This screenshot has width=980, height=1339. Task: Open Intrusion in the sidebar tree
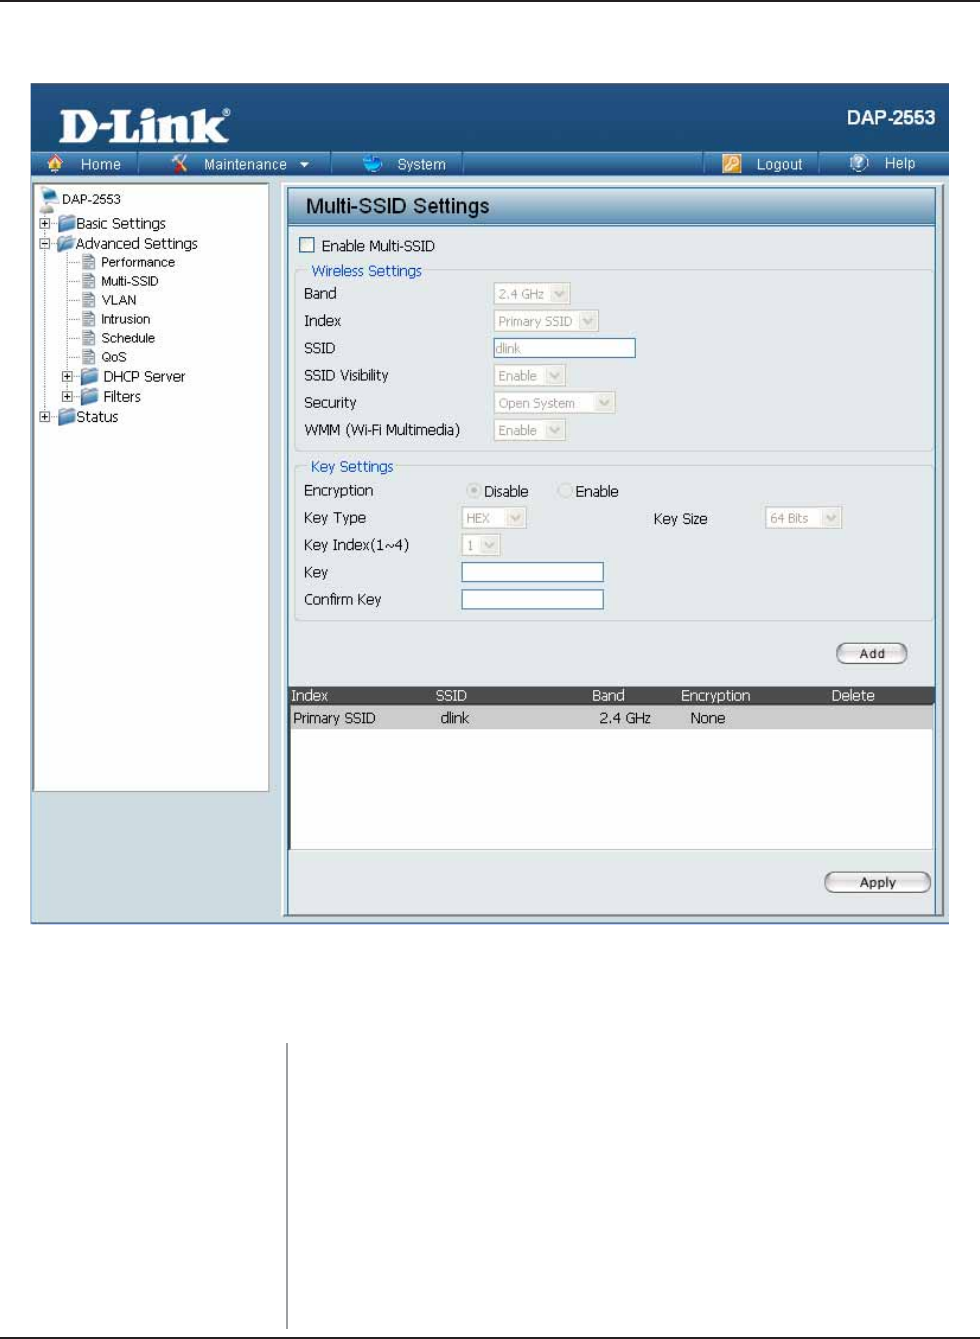click(x=126, y=319)
